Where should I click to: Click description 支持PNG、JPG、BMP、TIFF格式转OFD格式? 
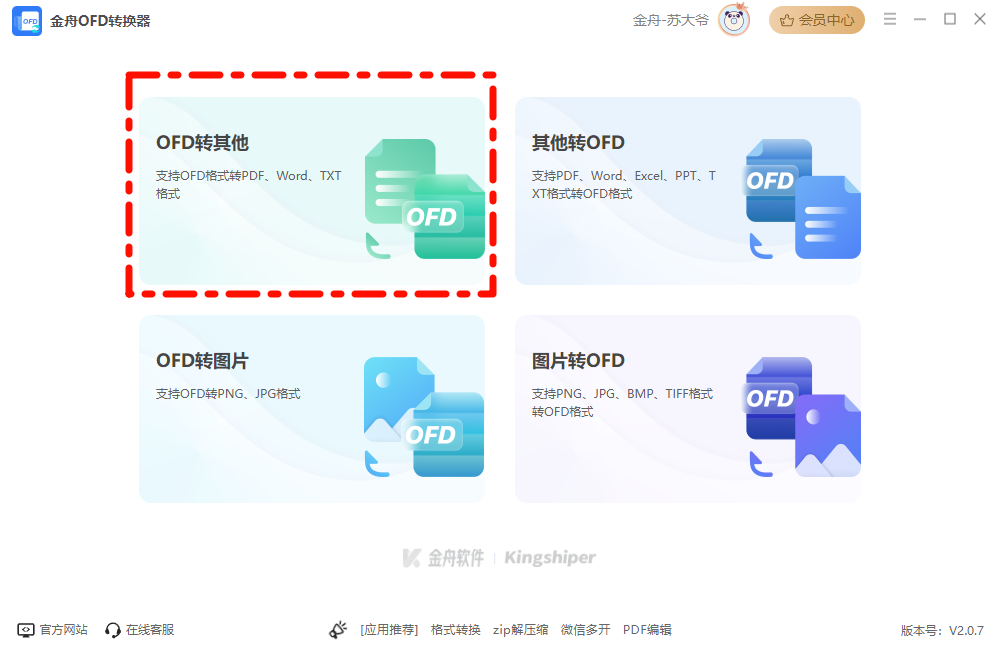[622, 403]
